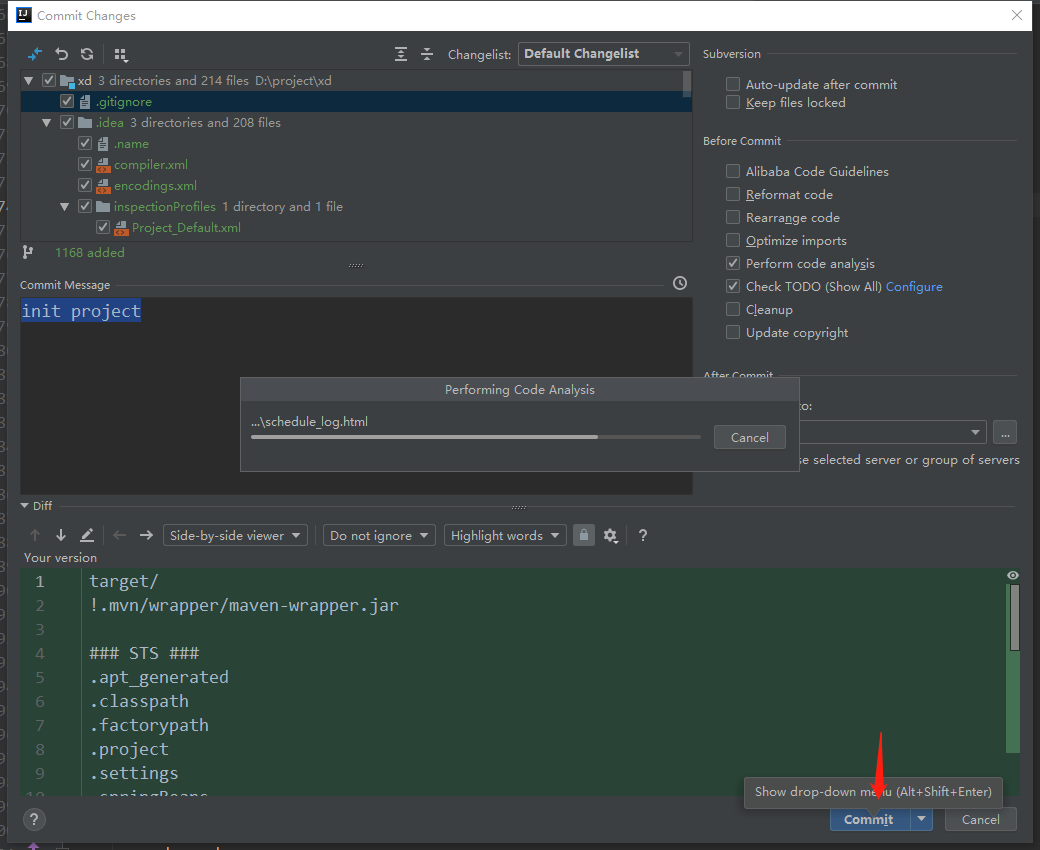Viewport: 1040px width, 850px height.
Task: Uncheck the xd root folder checkbox
Action: point(49,80)
